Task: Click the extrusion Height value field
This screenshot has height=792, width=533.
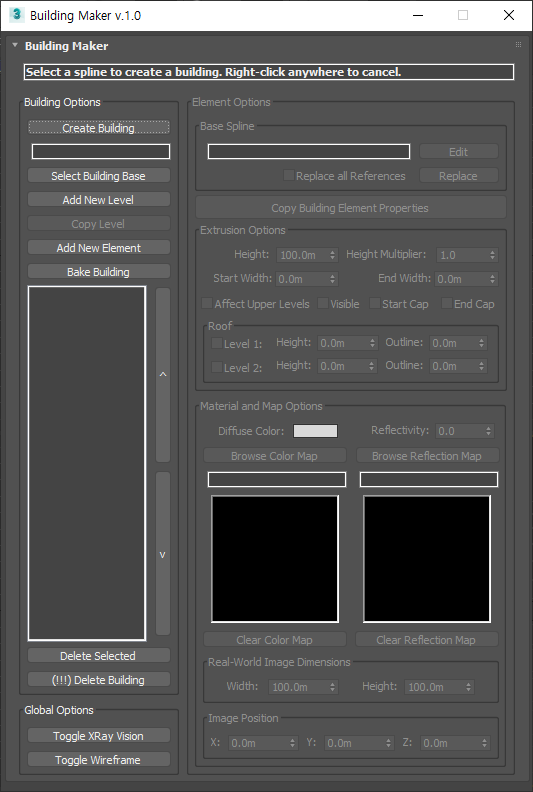Action: pyautogui.click(x=302, y=255)
